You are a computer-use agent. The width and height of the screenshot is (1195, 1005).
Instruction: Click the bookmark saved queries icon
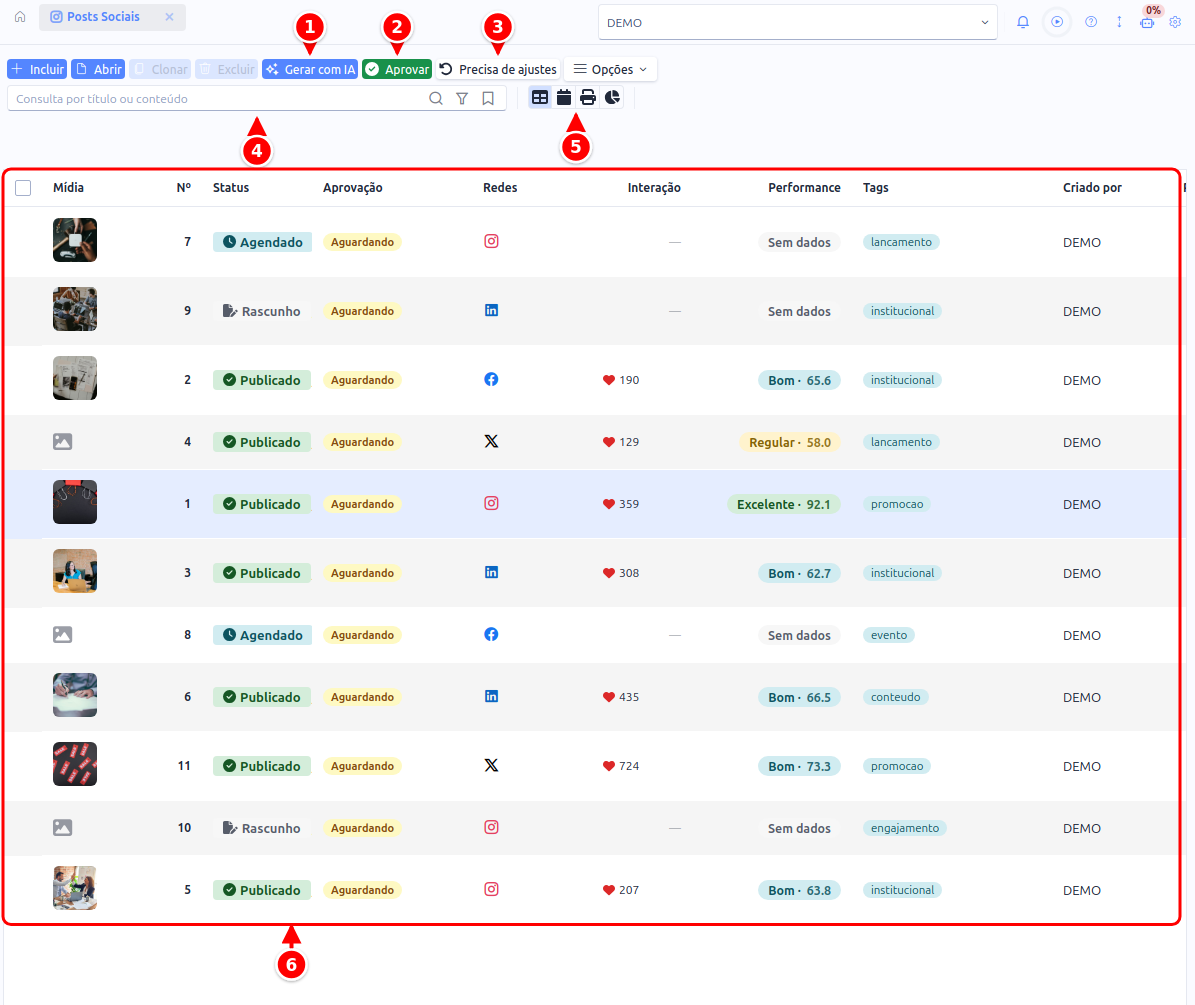pos(488,98)
